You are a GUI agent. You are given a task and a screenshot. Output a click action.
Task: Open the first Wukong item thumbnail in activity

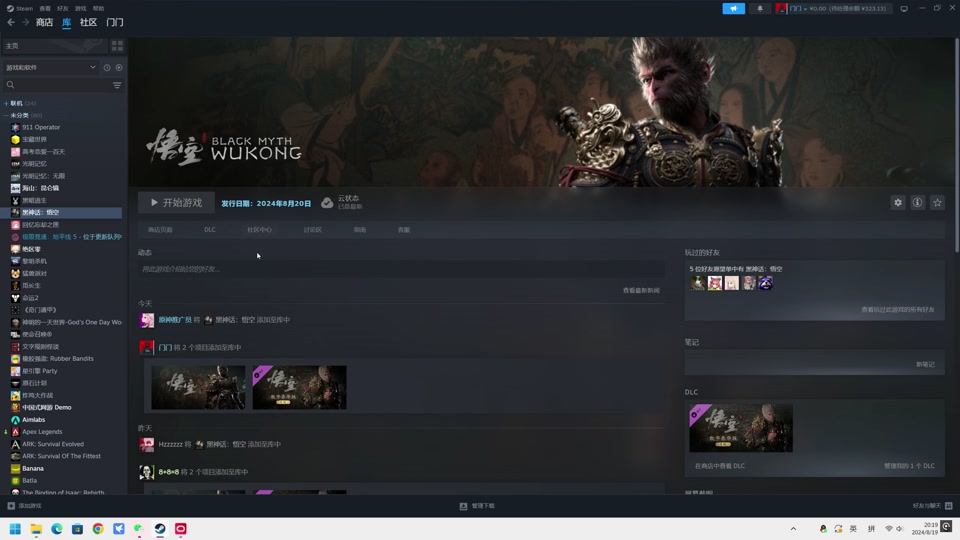198,388
